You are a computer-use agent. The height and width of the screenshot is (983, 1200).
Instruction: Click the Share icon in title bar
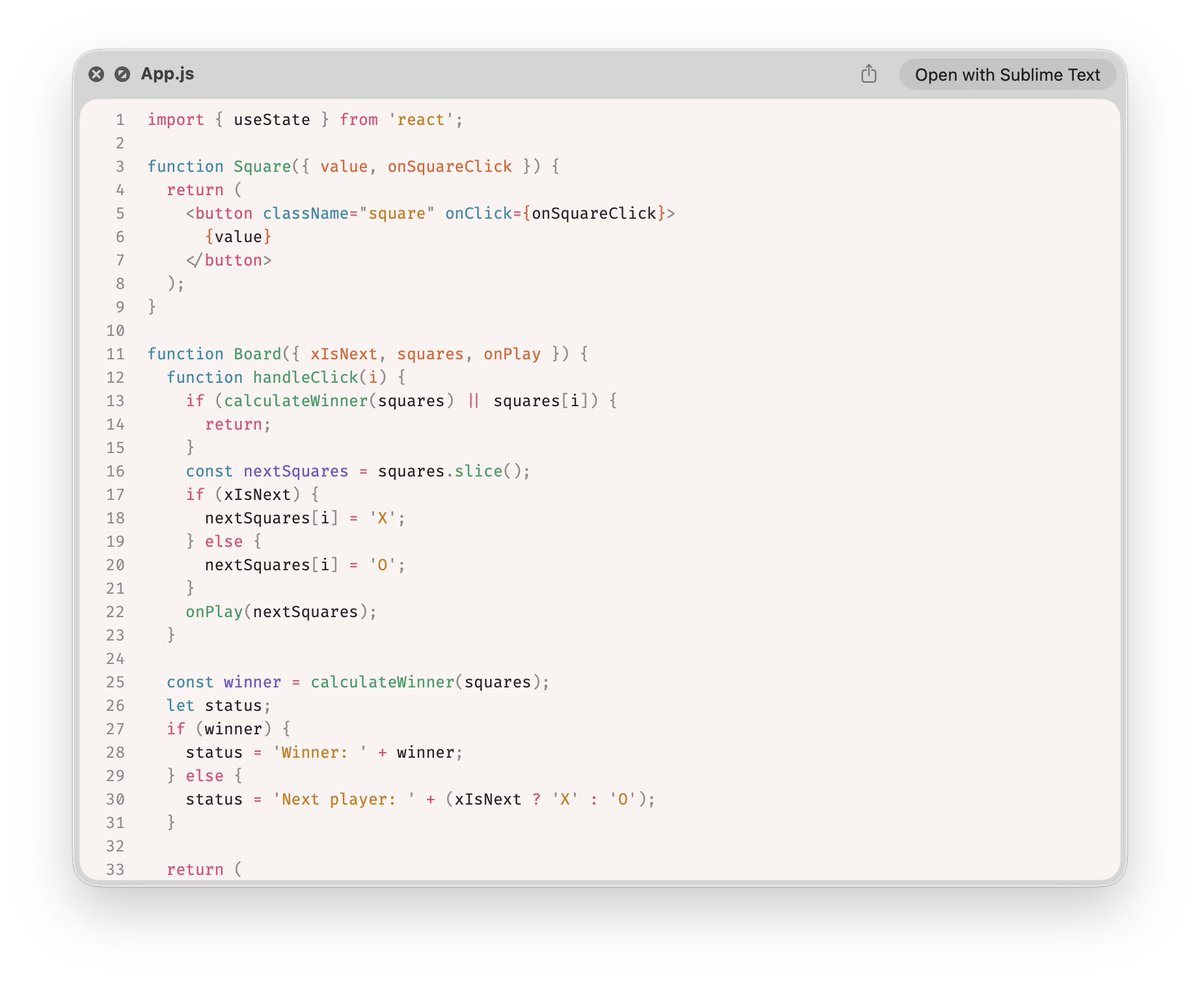pos(869,74)
